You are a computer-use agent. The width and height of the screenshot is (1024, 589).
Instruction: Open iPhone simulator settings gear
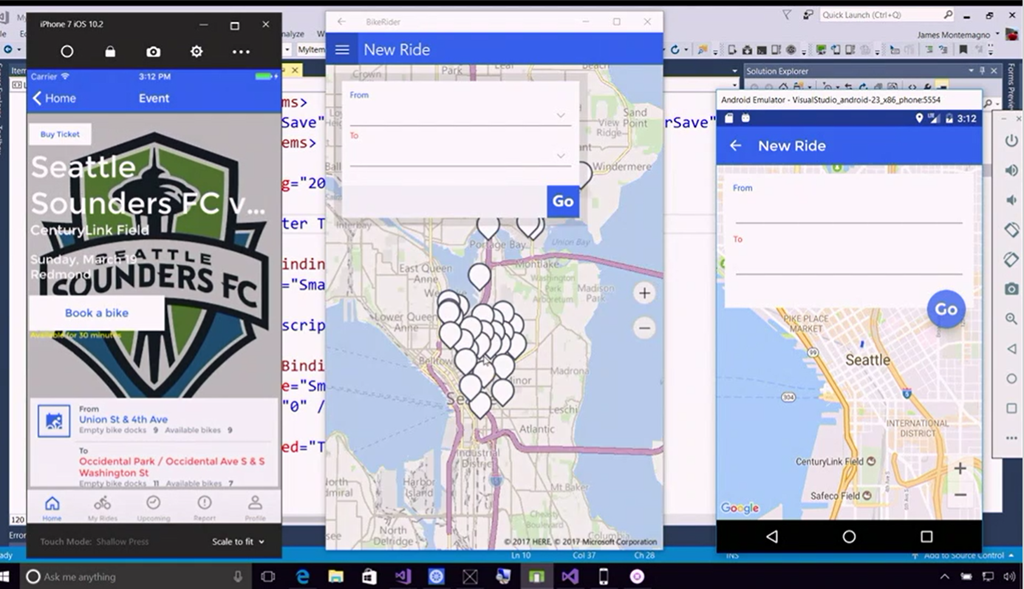point(197,52)
